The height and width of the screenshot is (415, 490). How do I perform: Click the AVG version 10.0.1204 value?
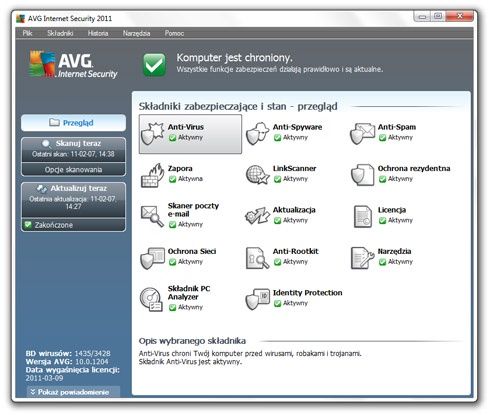pos(92,362)
